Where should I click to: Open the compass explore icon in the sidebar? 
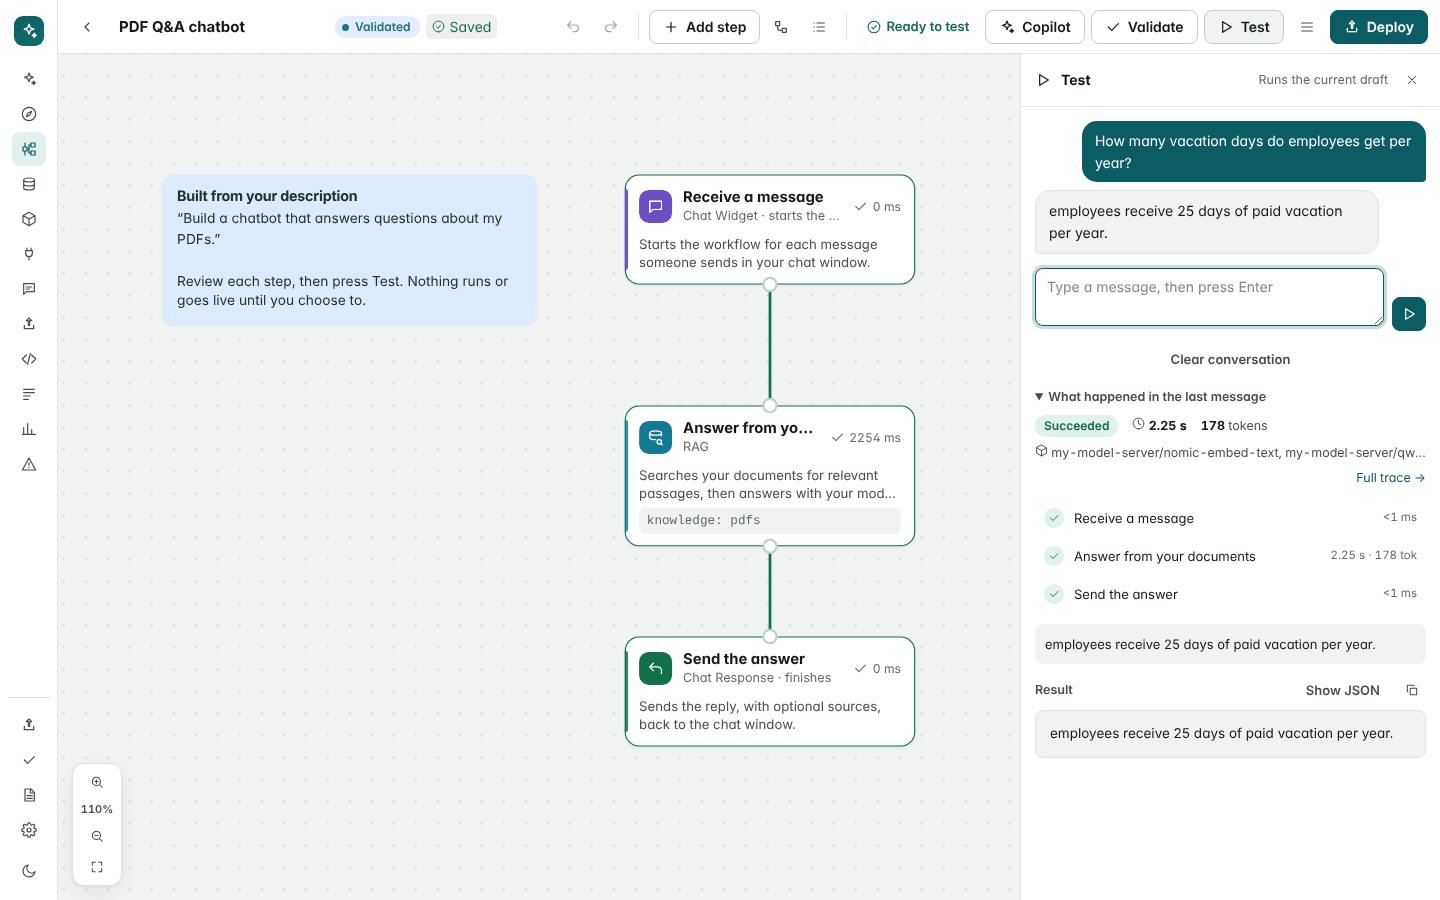coord(29,114)
